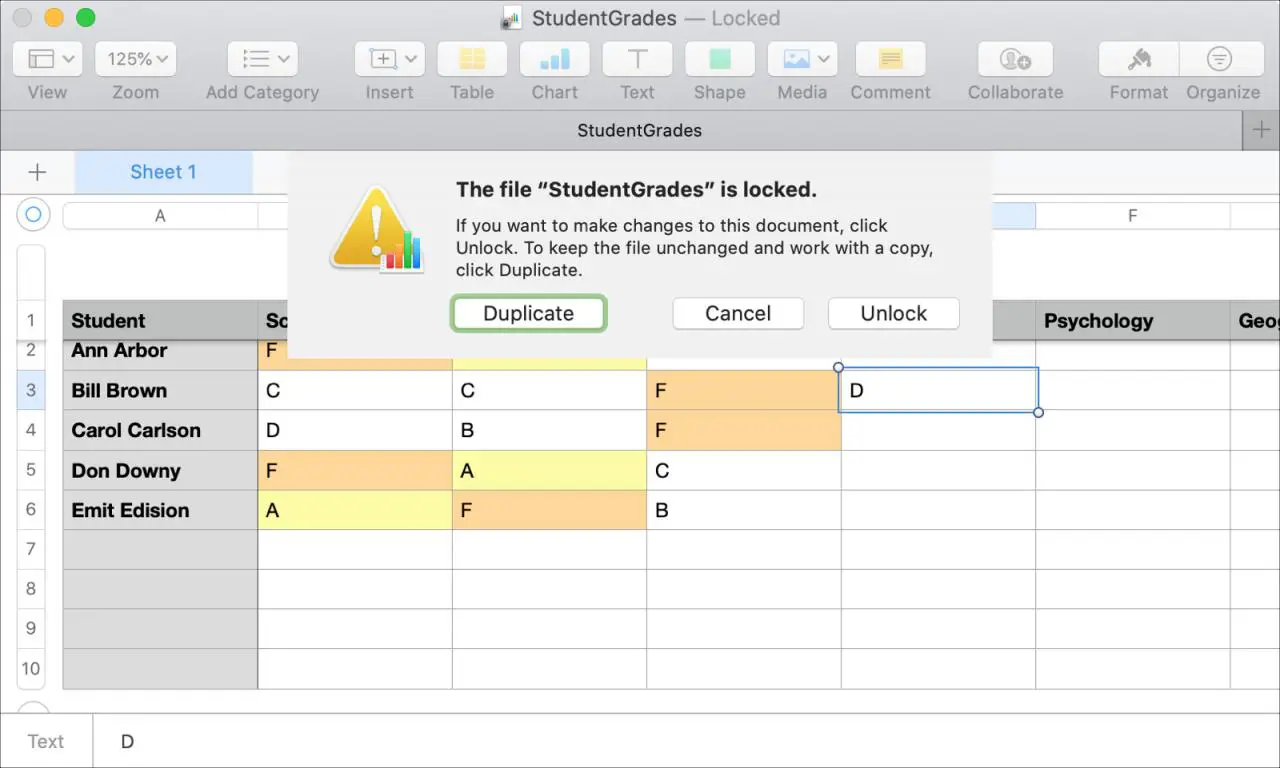Click the Collaborate icon
This screenshot has height=768, width=1280.
pos(1014,60)
